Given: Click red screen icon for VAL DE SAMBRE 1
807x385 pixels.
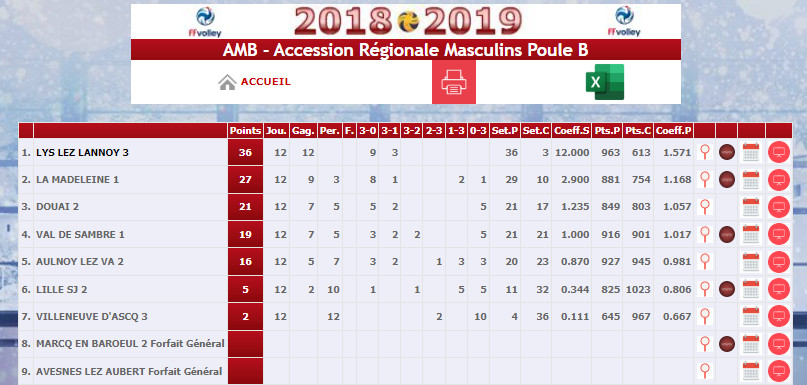Looking at the screenshot, I should click(x=778, y=234).
